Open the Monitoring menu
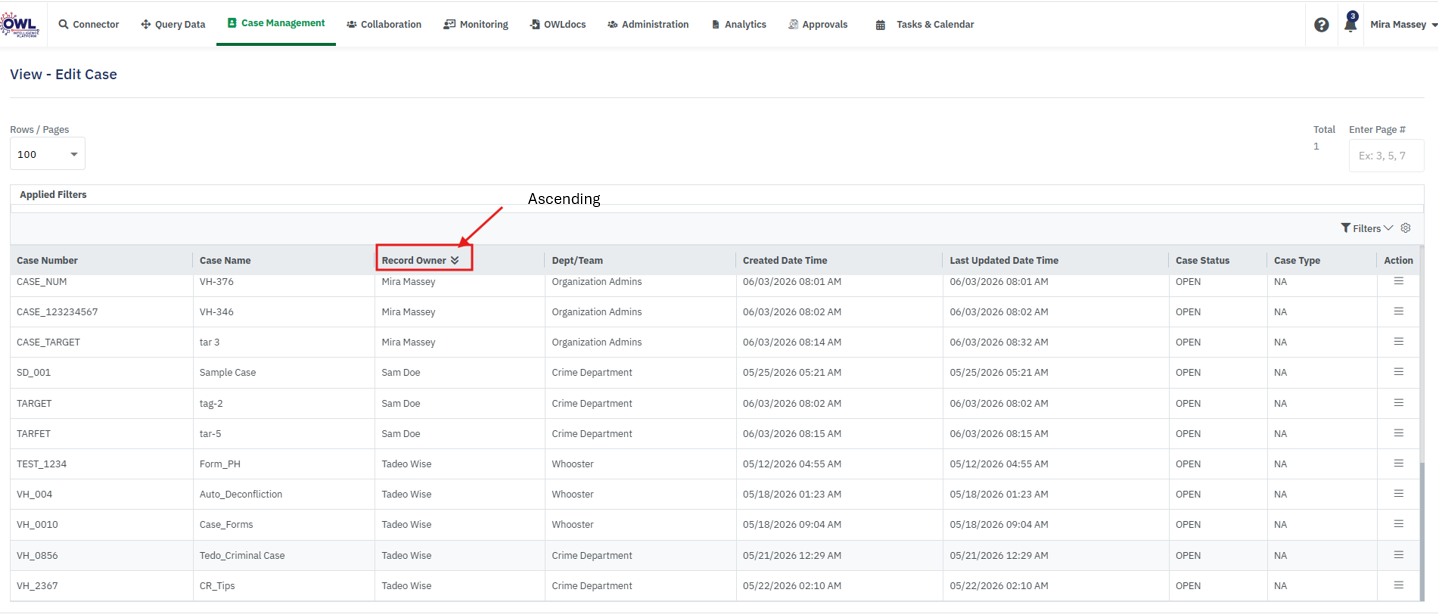 476,24
